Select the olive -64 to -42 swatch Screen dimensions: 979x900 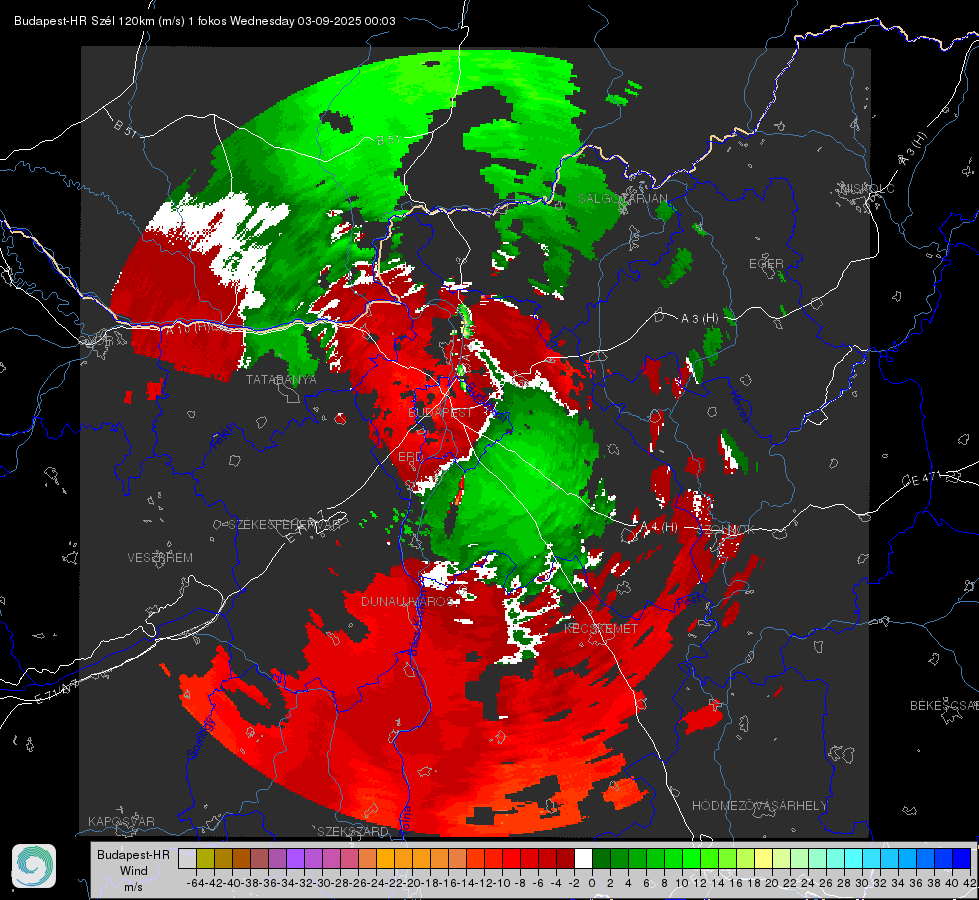pyautogui.click(x=205, y=859)
